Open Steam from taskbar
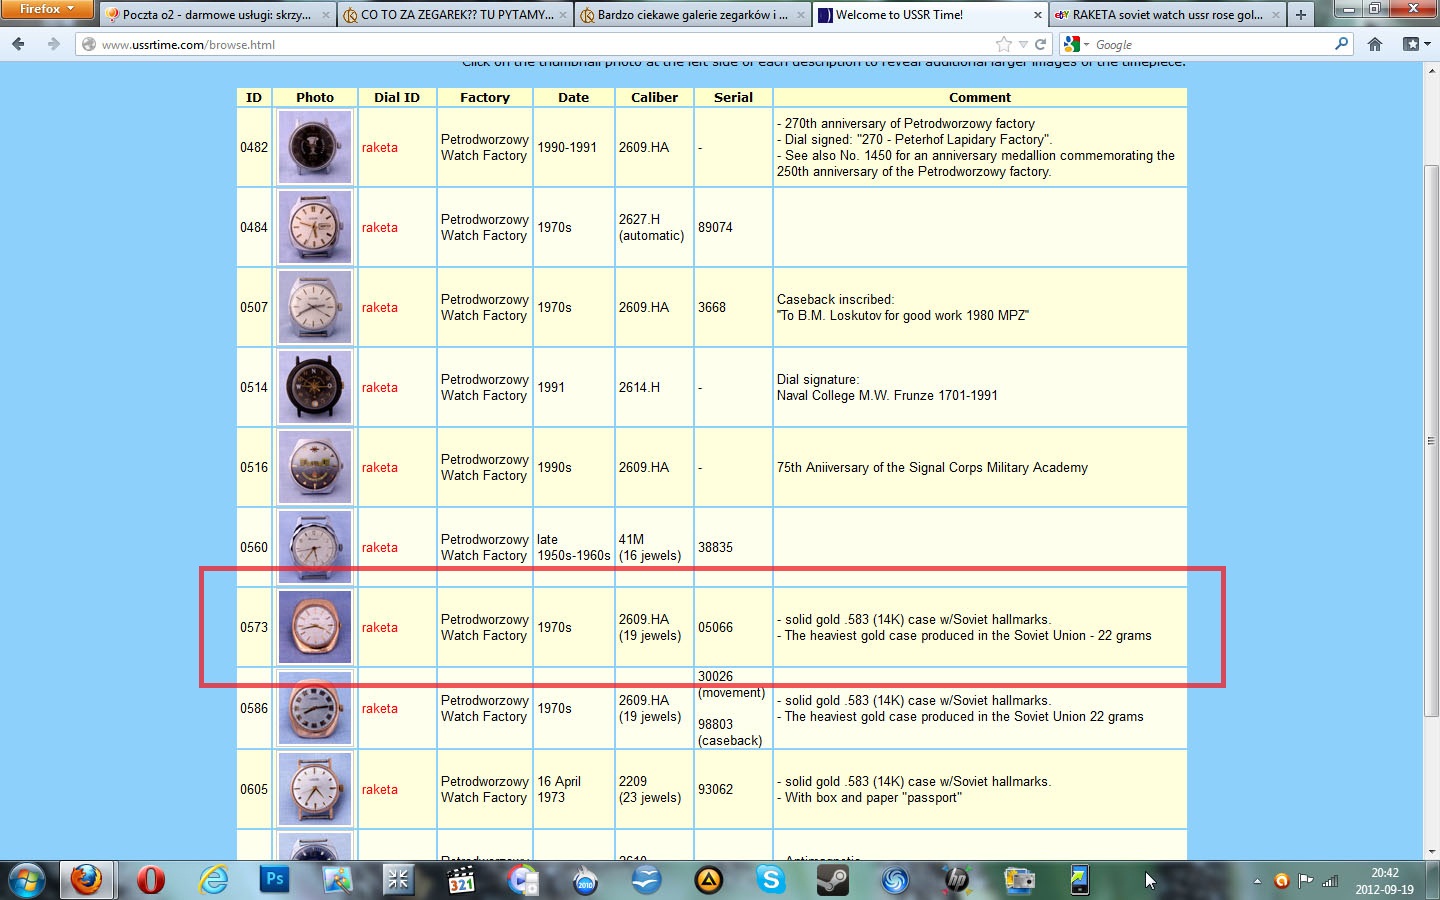 [x=833, y=880]
